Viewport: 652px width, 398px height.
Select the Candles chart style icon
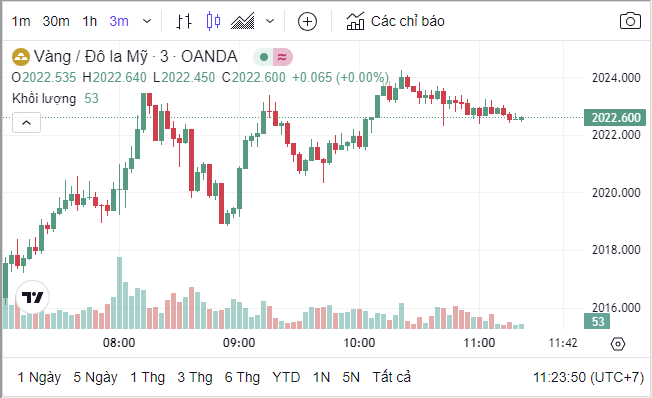(213, 21)
